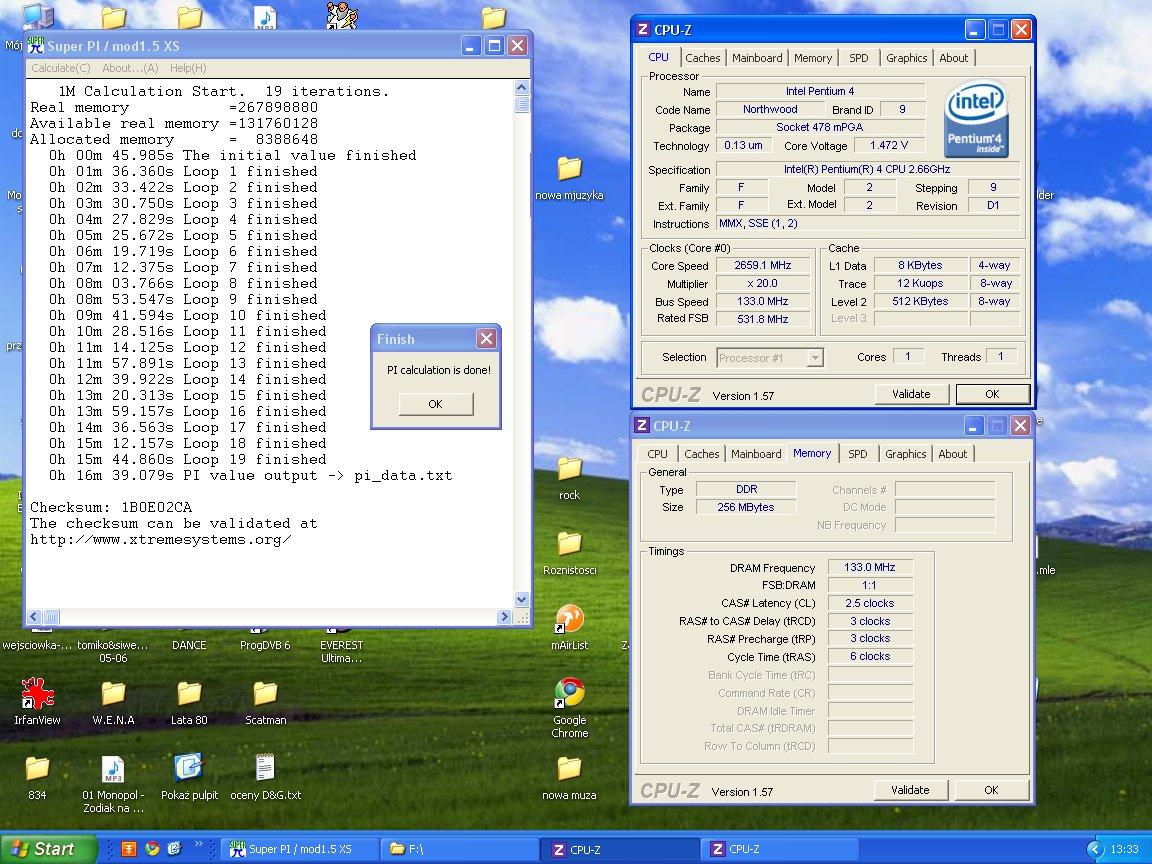Image resolution: width=1152 pixels, height=864 pixels.
Task: Click Super PI horizontal scrollbar right arrow
Action: [504, 617]
